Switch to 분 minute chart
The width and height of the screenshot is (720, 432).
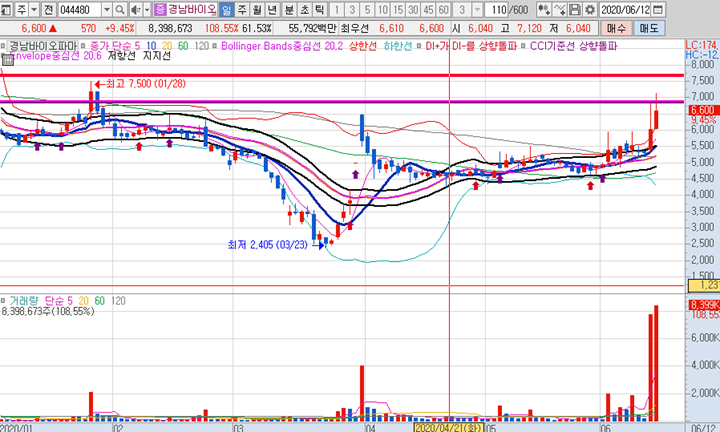pyautogui.click(x=289, y=9)
